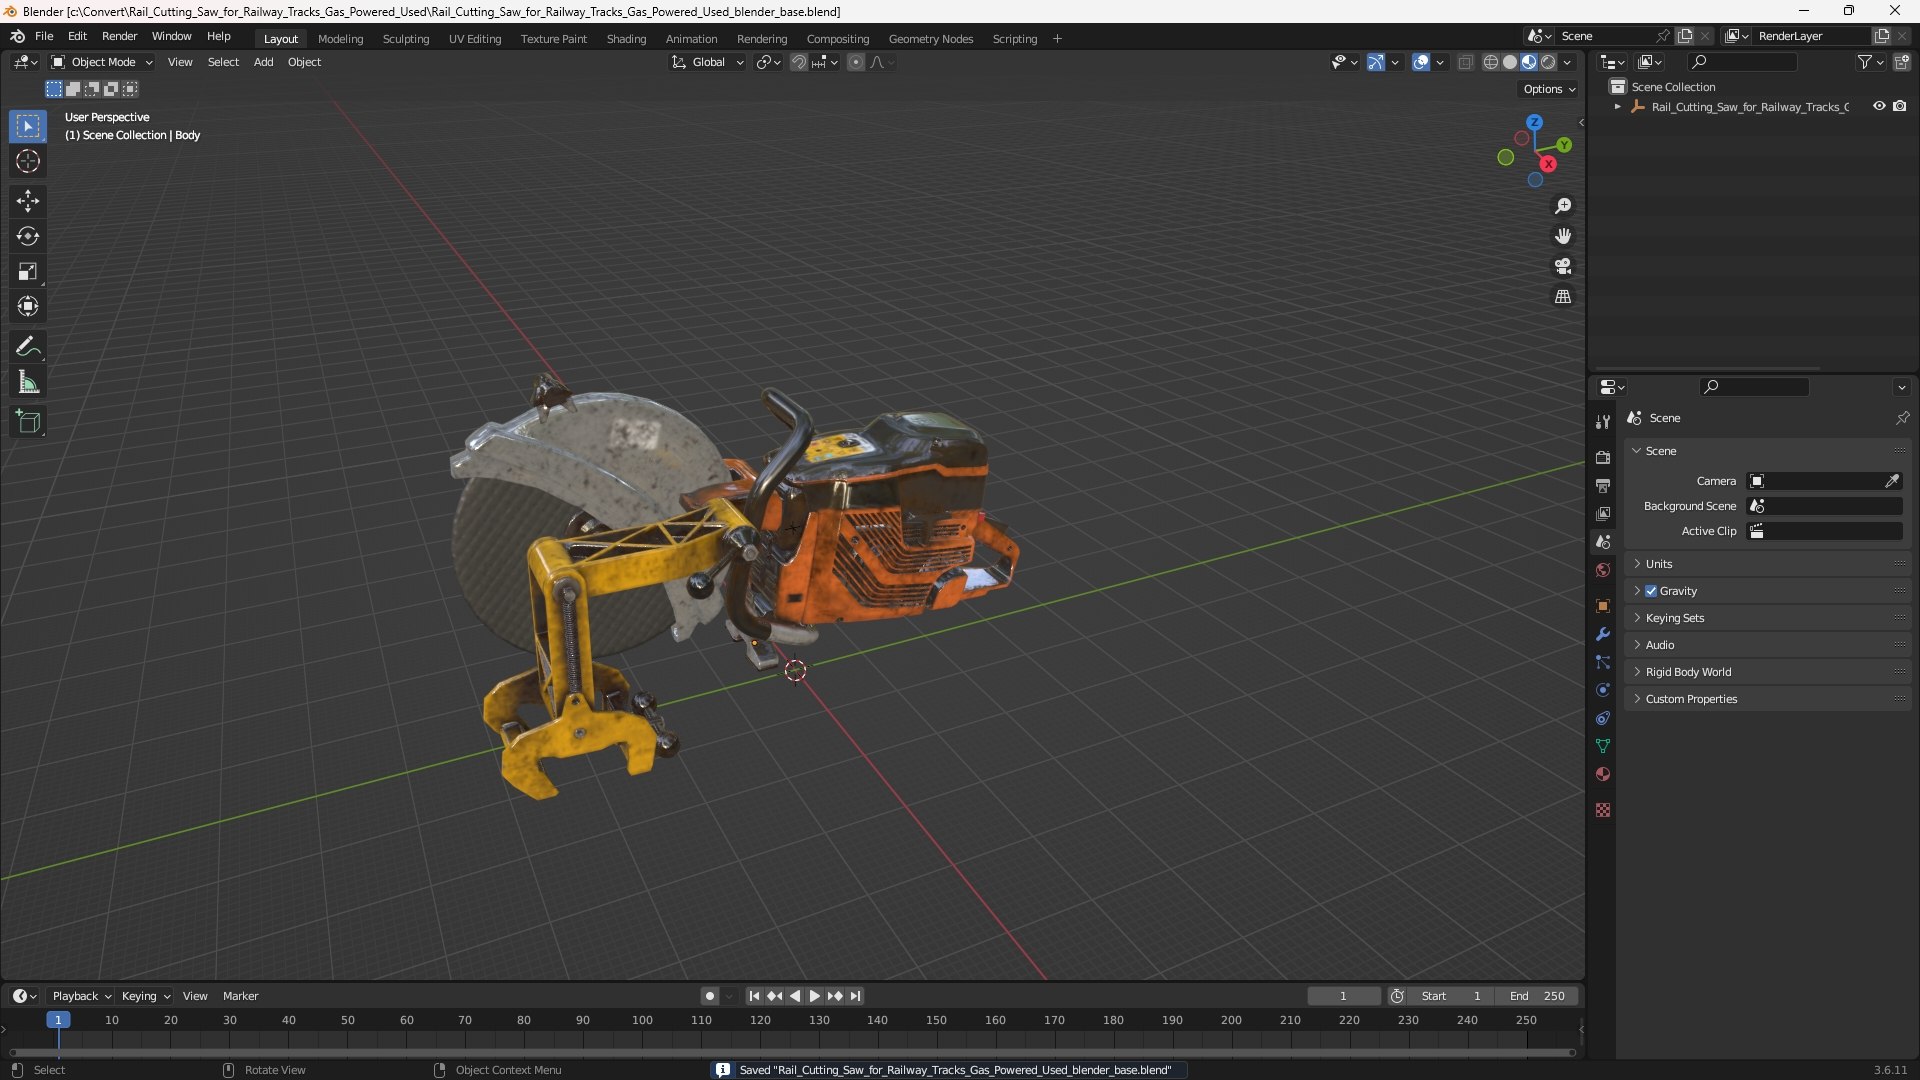
Task: Switch to the Shading workspace tab
Action: [x=626, y=39]
